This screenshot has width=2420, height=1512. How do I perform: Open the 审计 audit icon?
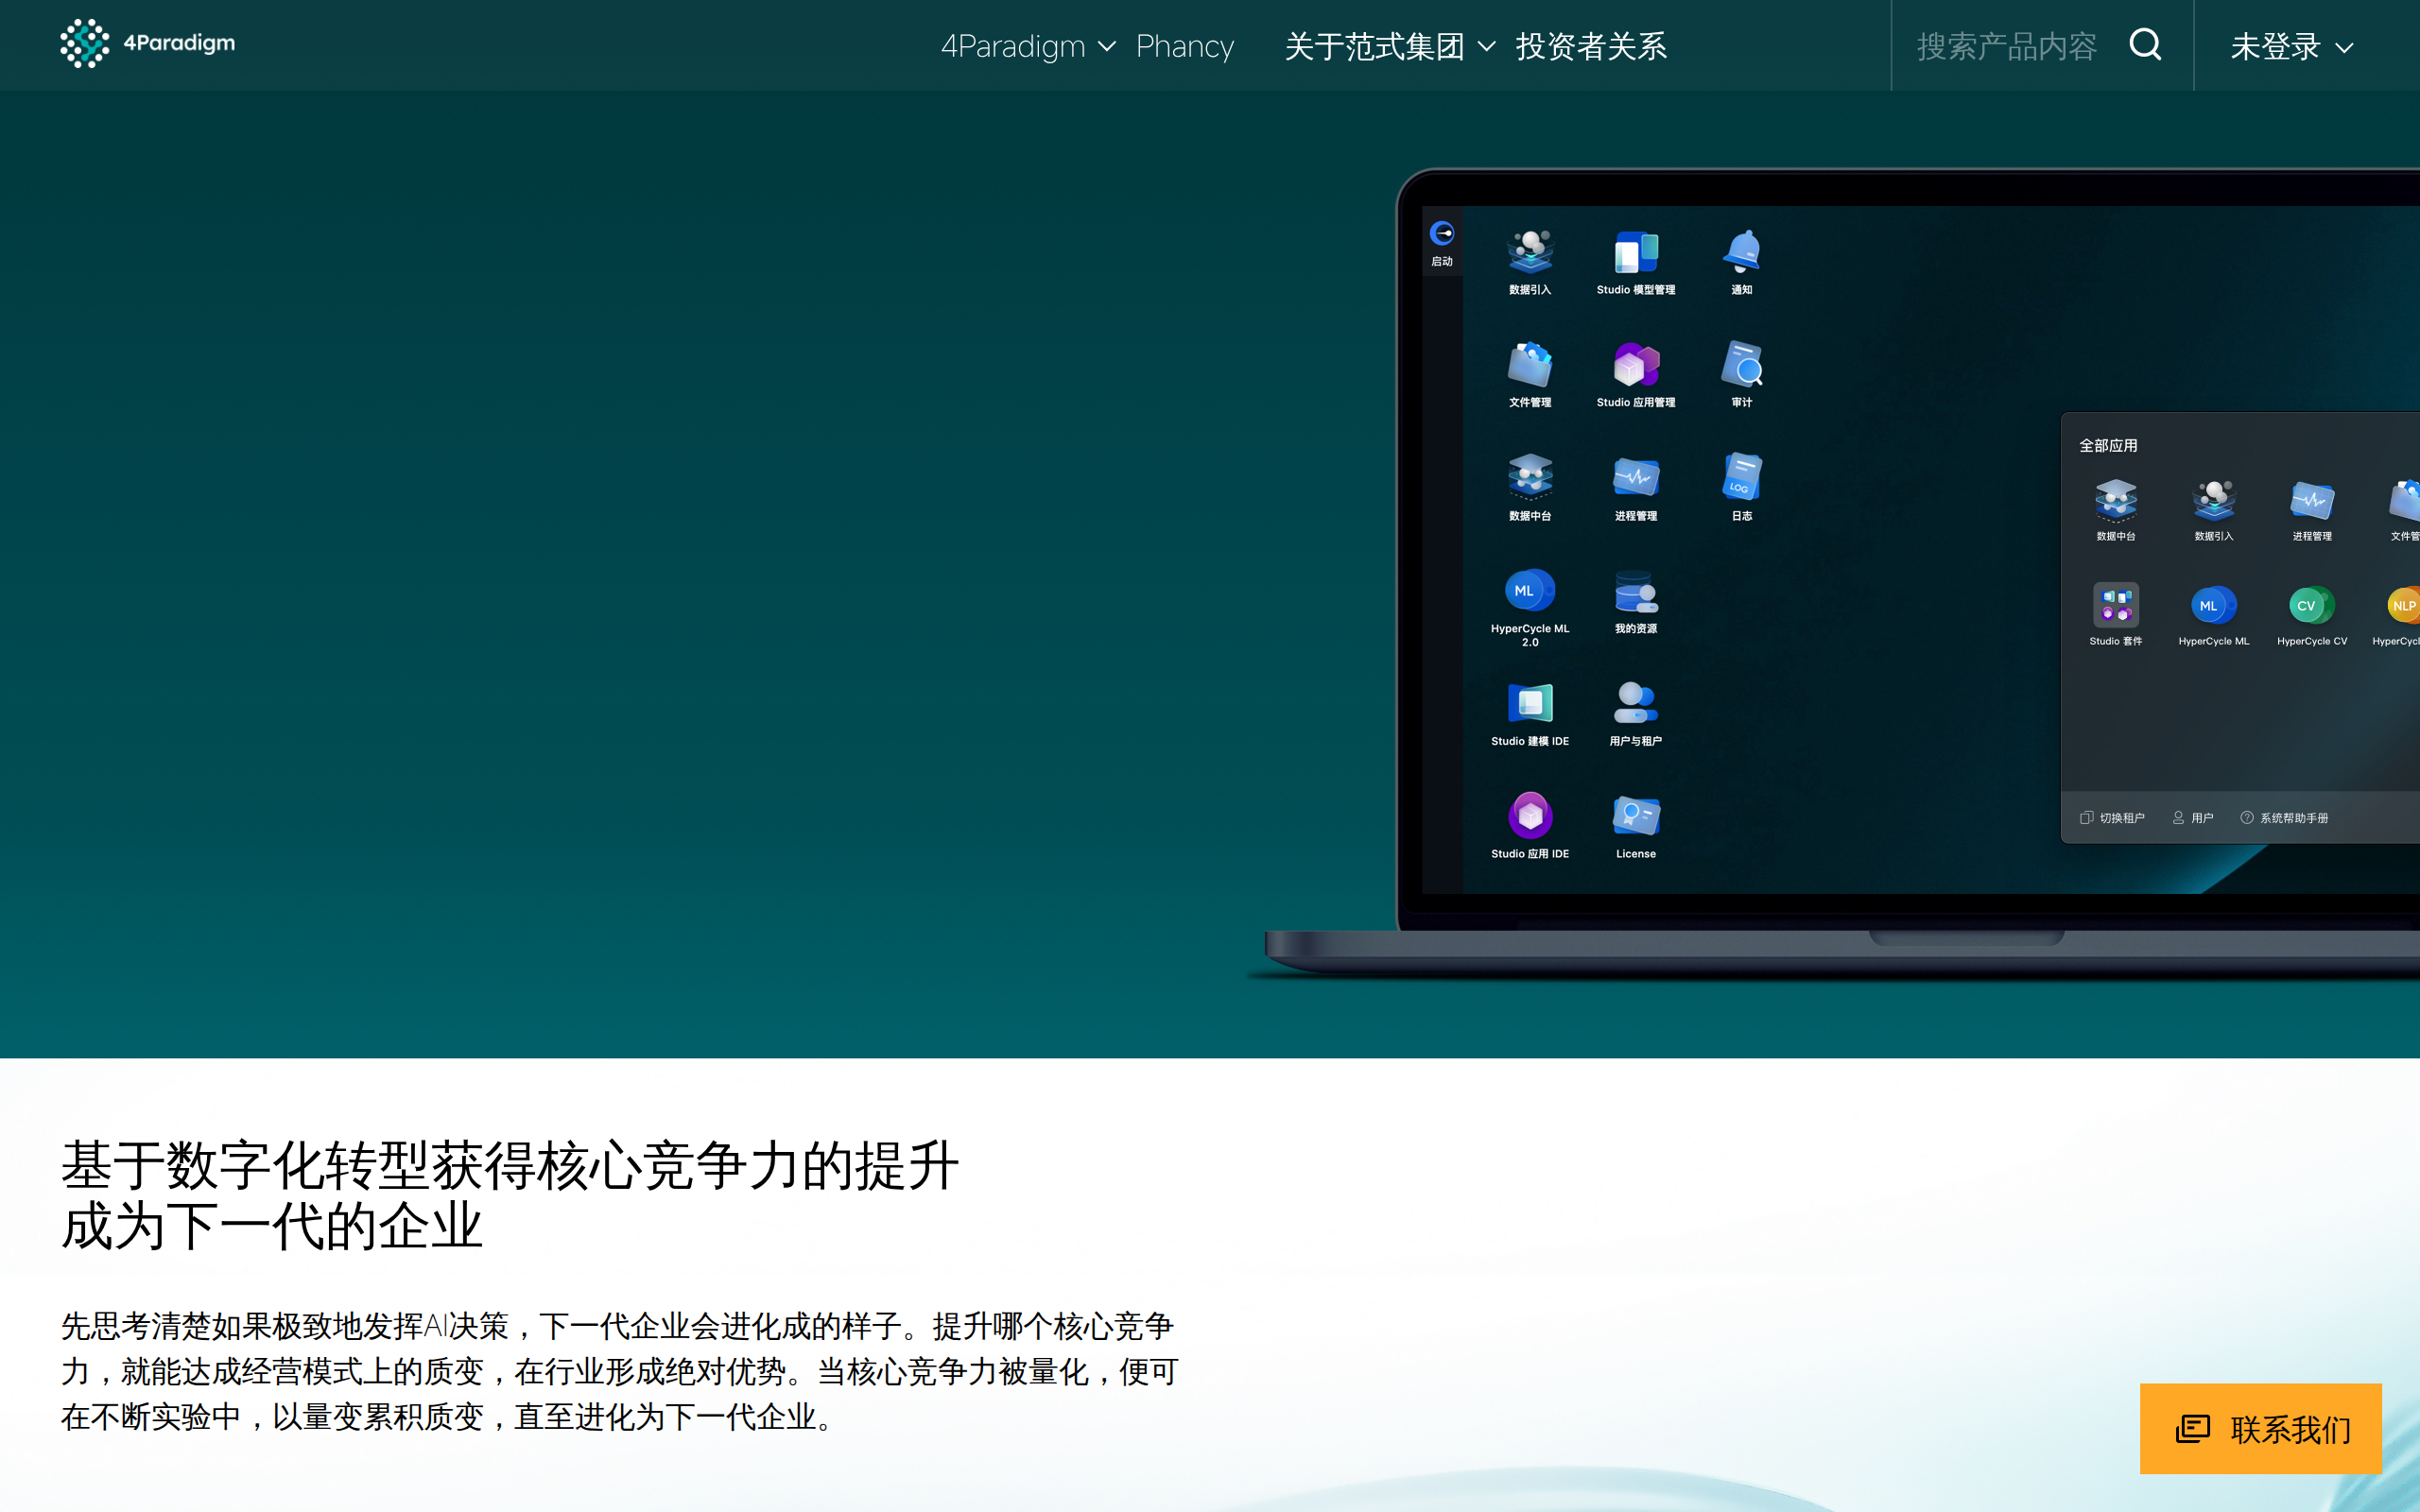click(x=1741, y=365)
